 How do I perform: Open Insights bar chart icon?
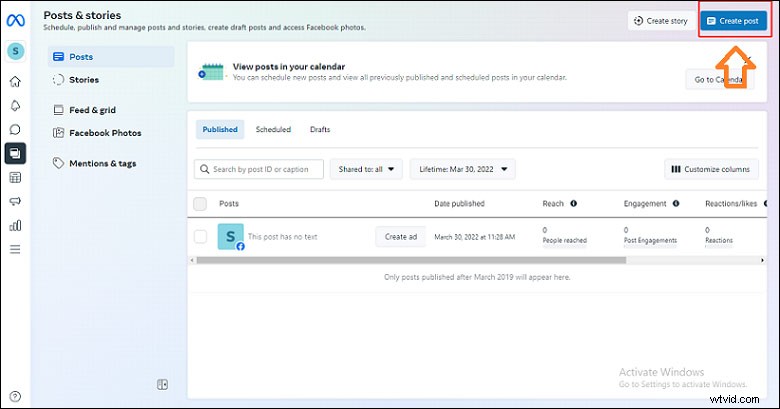tap(15, 225)
